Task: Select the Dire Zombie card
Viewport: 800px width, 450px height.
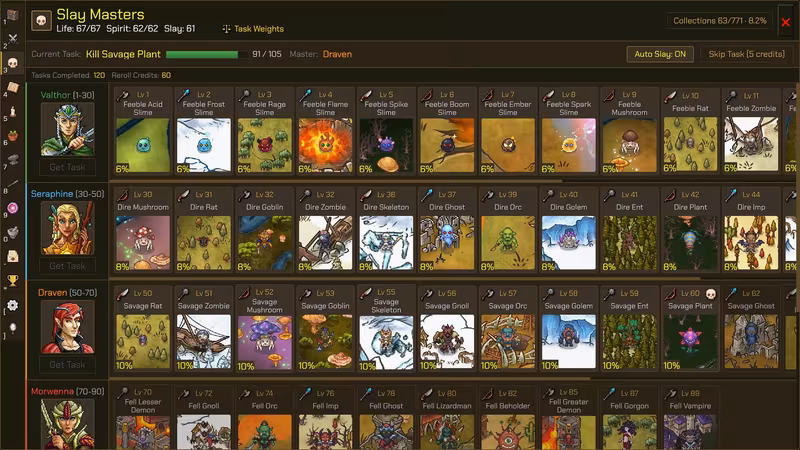Action: pyautogui.click(x=325, y=230)
